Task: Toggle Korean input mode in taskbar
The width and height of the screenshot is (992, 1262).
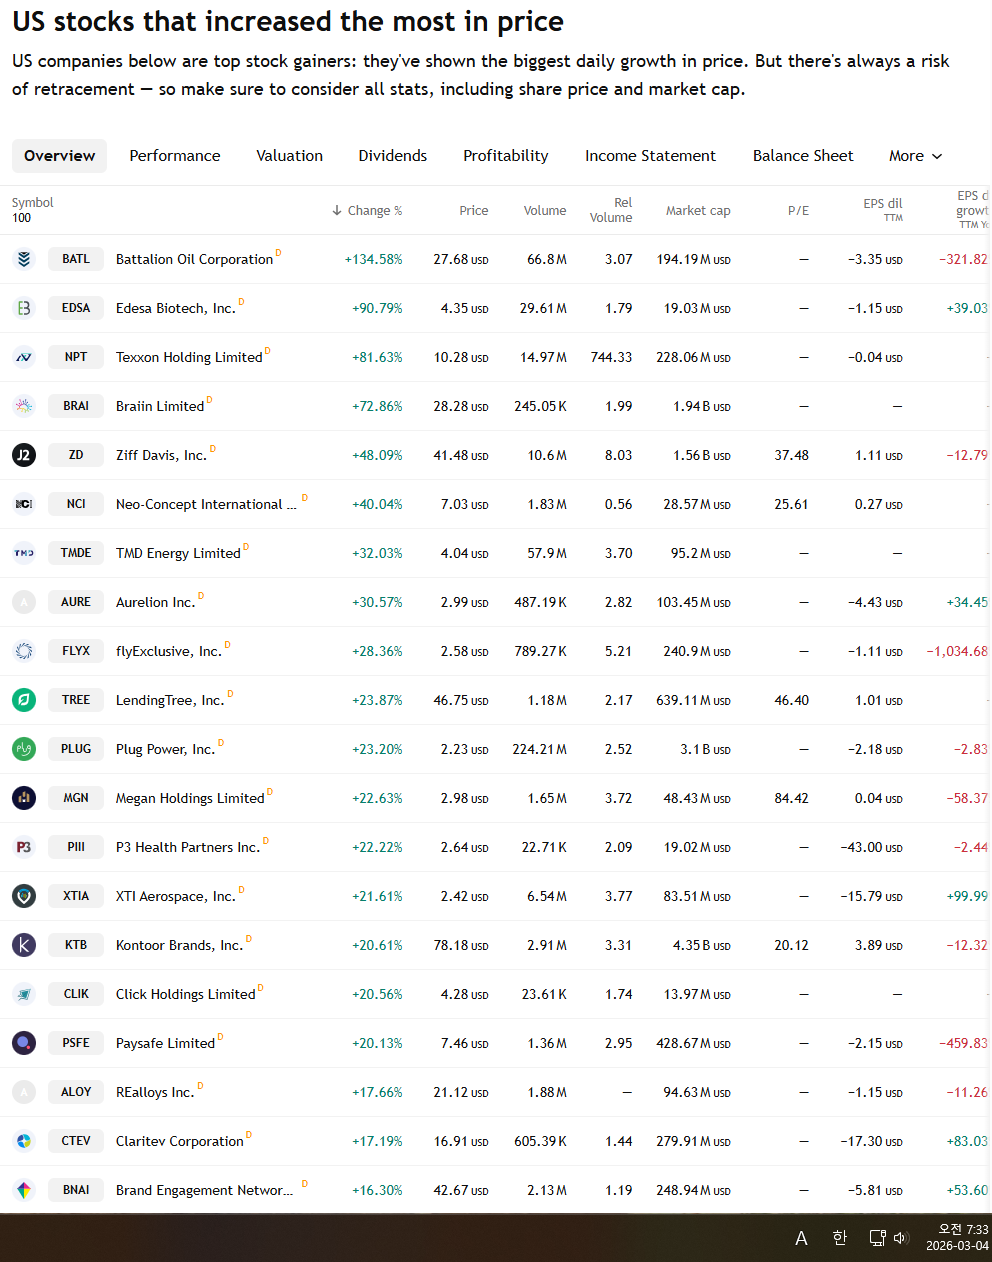Action: point(840,1238)
